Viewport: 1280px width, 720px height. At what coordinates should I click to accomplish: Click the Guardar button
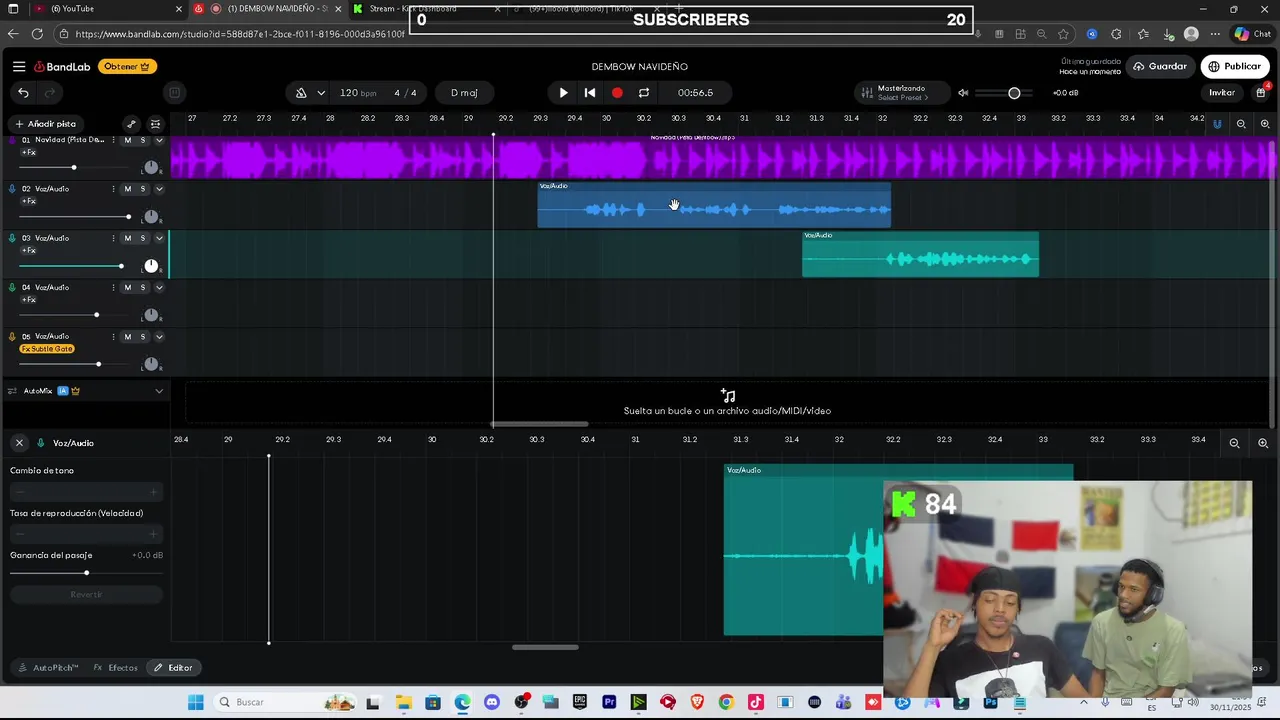pos(1160,67)
